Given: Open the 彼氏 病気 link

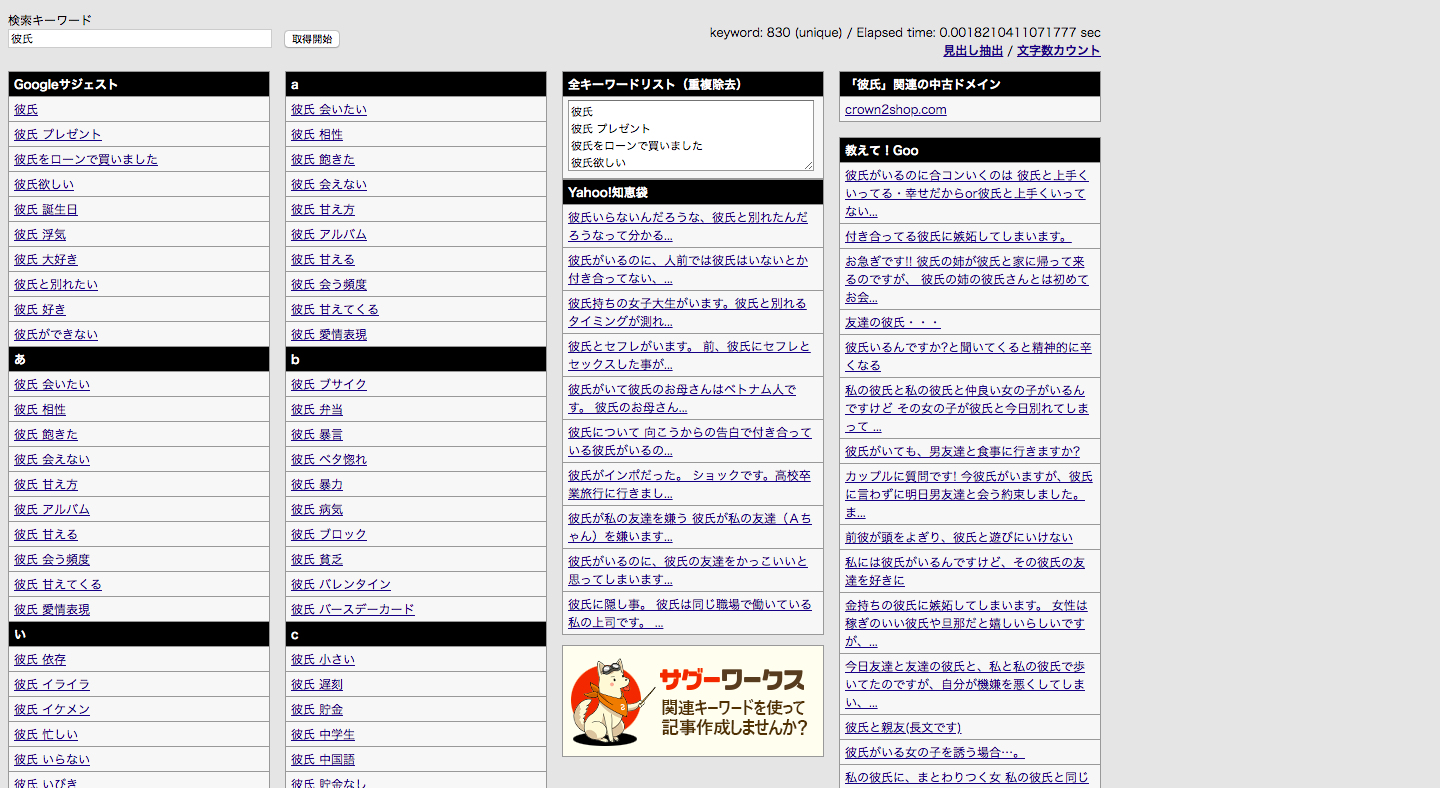Looking at the screenshot, I should pyautogui.click(x=317, y=509).
